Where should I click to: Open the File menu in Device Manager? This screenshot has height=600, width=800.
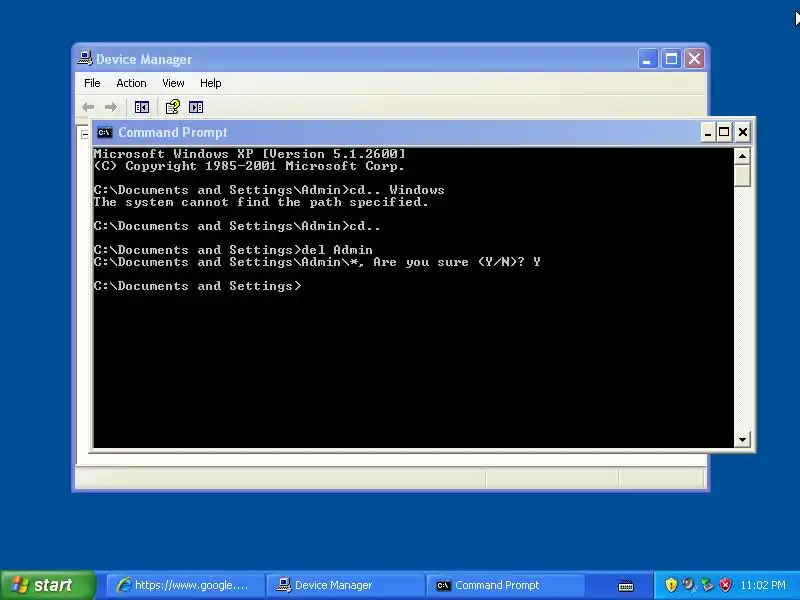[92, 83]
